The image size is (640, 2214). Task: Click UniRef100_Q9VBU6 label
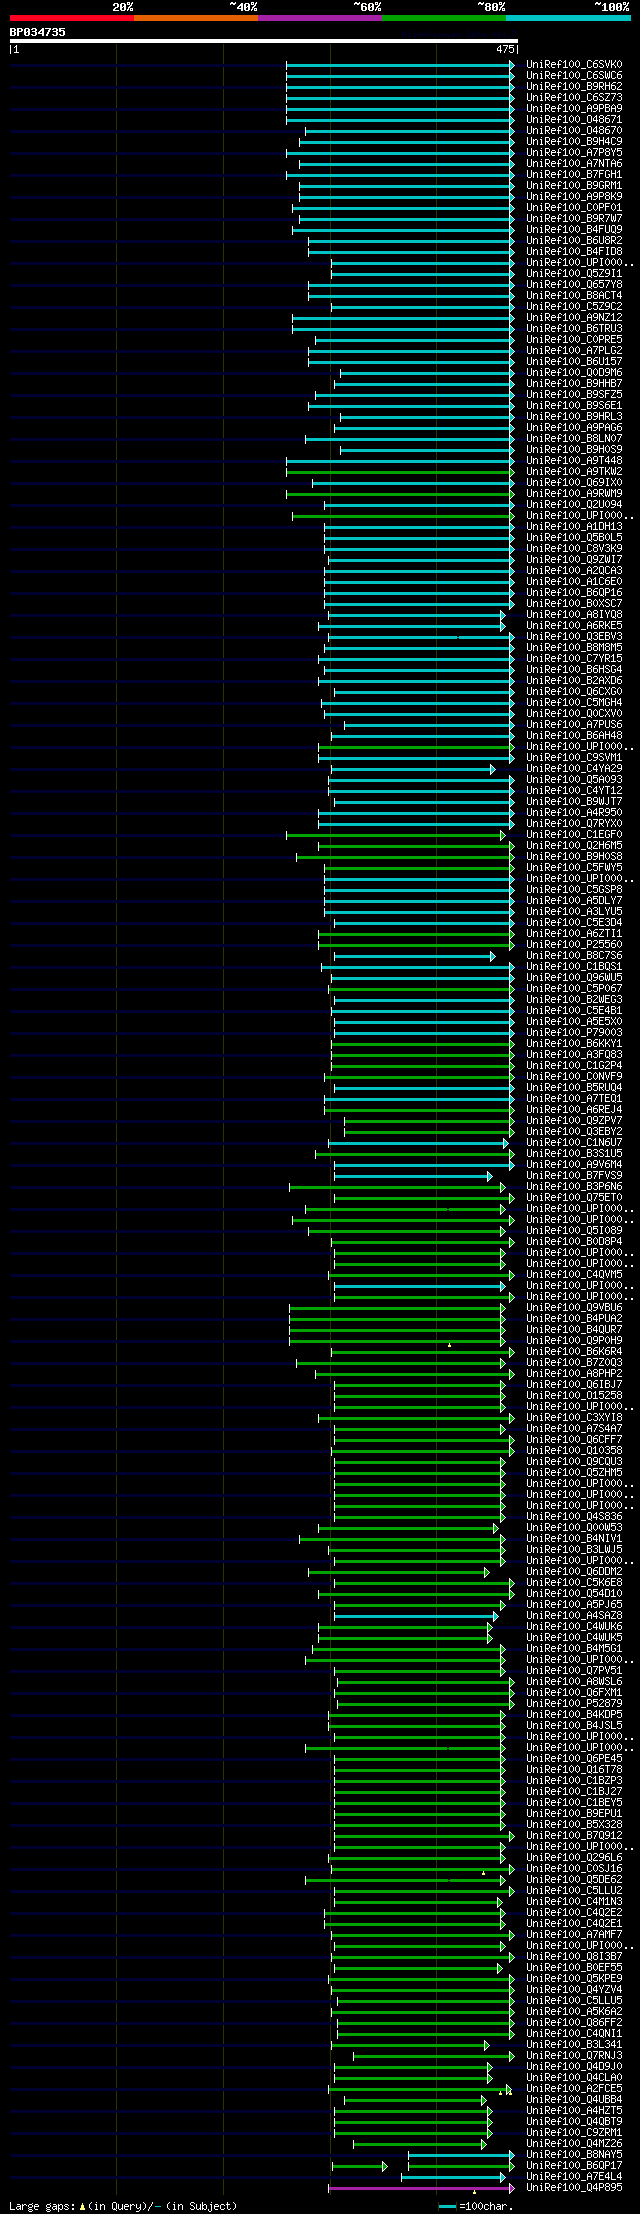coord(574,1308)
